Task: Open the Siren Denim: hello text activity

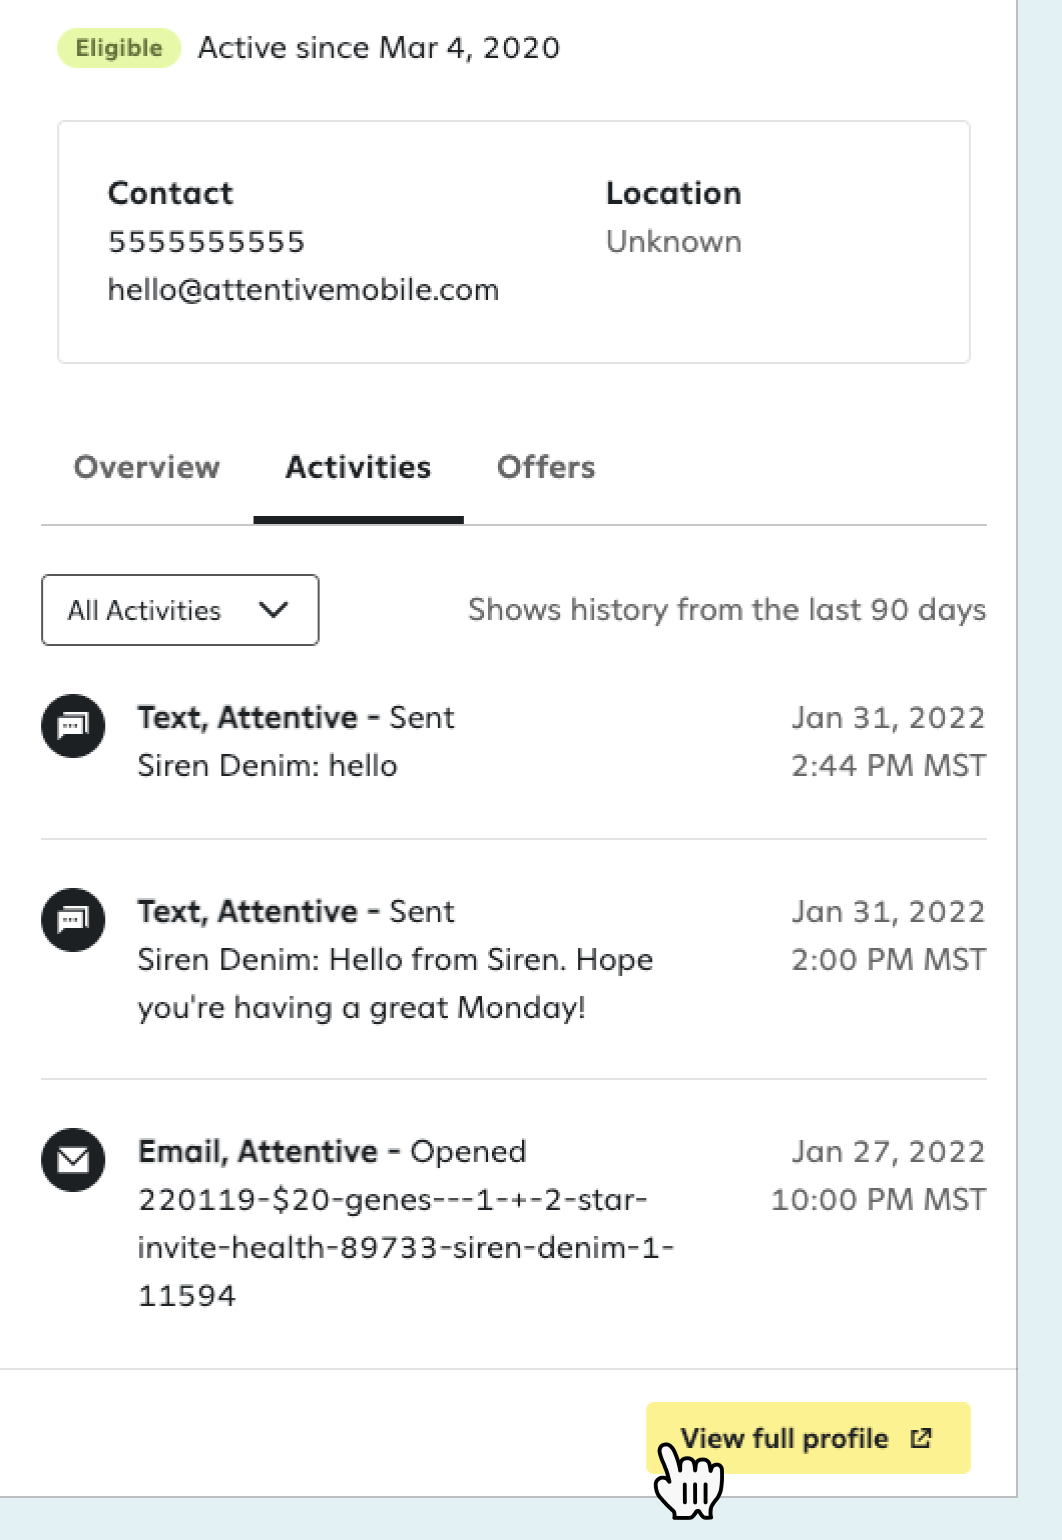Action: (513, 742)
